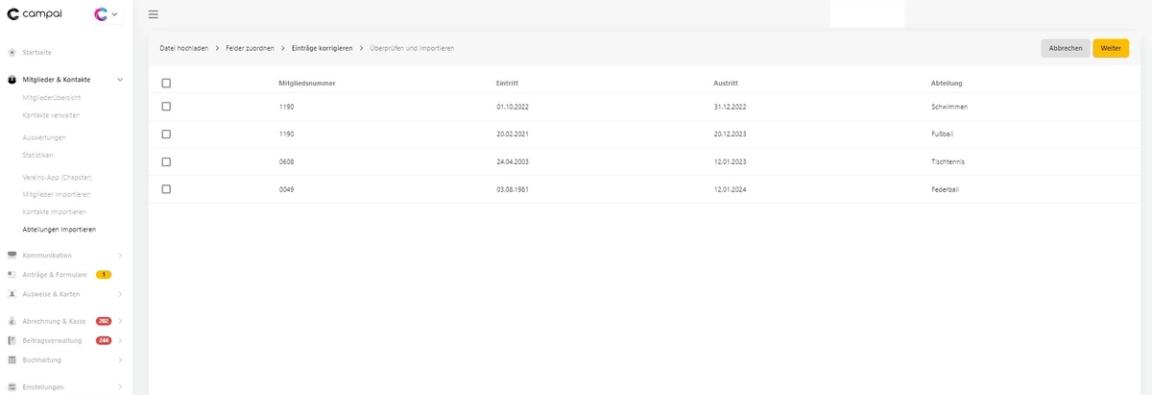The width and height of the screenshot is (1152, 395).
Task: Open Mitglieder importieren in sidebar
Action: 57,195
